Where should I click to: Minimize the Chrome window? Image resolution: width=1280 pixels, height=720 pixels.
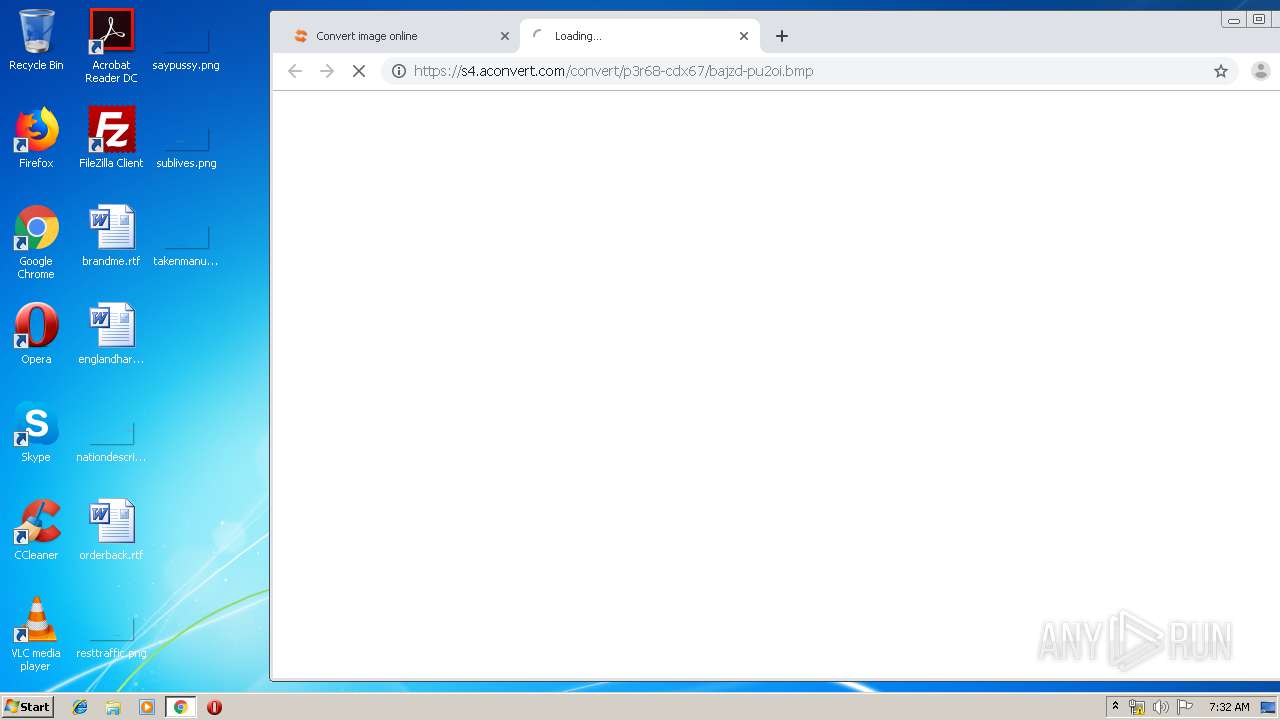[1234, 19]
